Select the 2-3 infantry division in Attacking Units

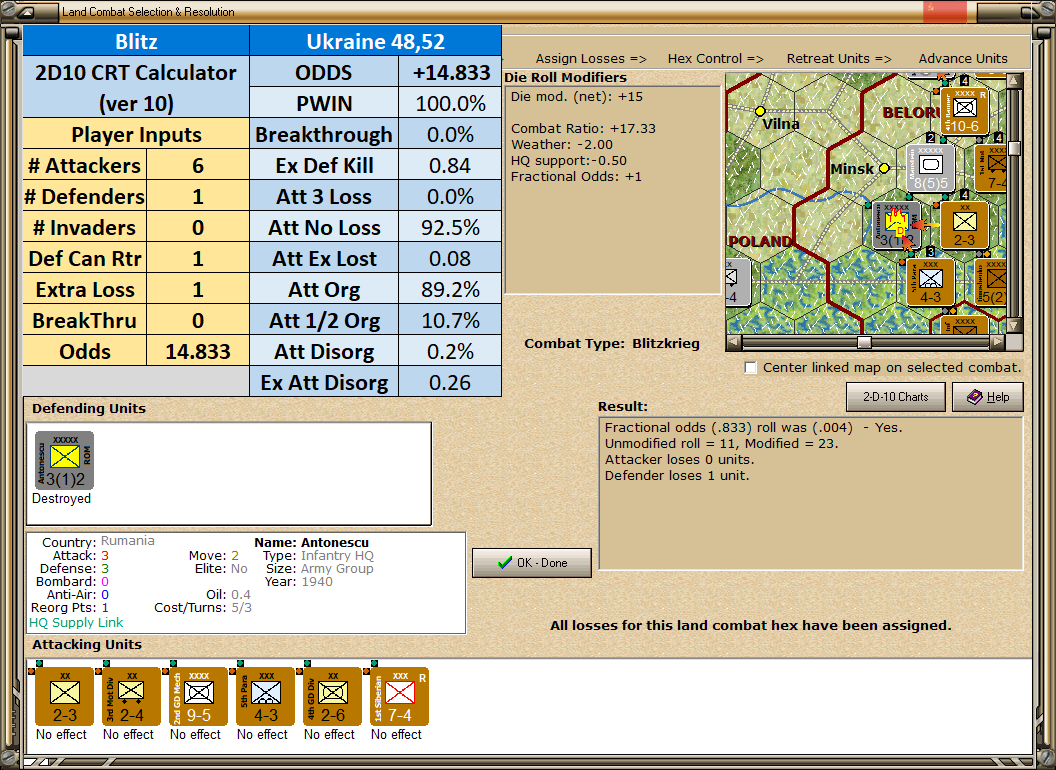pos(65,696)
